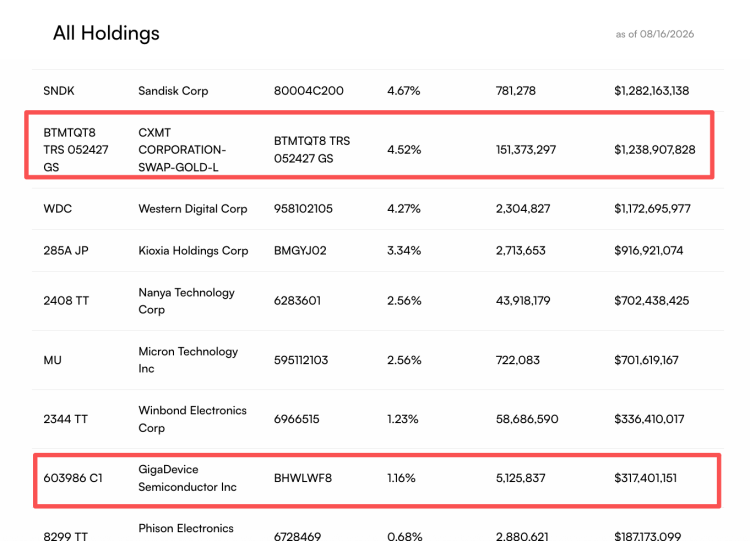This screenshot has height=541, width=750.
Task: Click CUSIP 80004C200
Action: click(x=309, y=91)
